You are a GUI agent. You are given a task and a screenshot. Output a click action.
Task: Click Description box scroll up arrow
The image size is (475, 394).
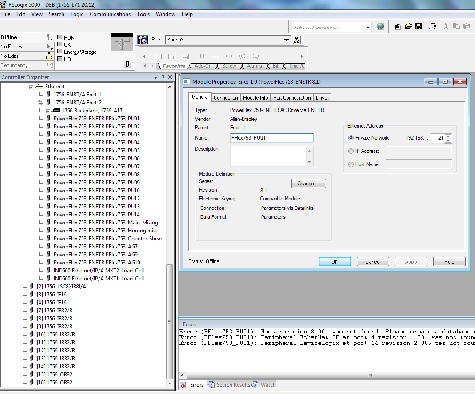310,151
